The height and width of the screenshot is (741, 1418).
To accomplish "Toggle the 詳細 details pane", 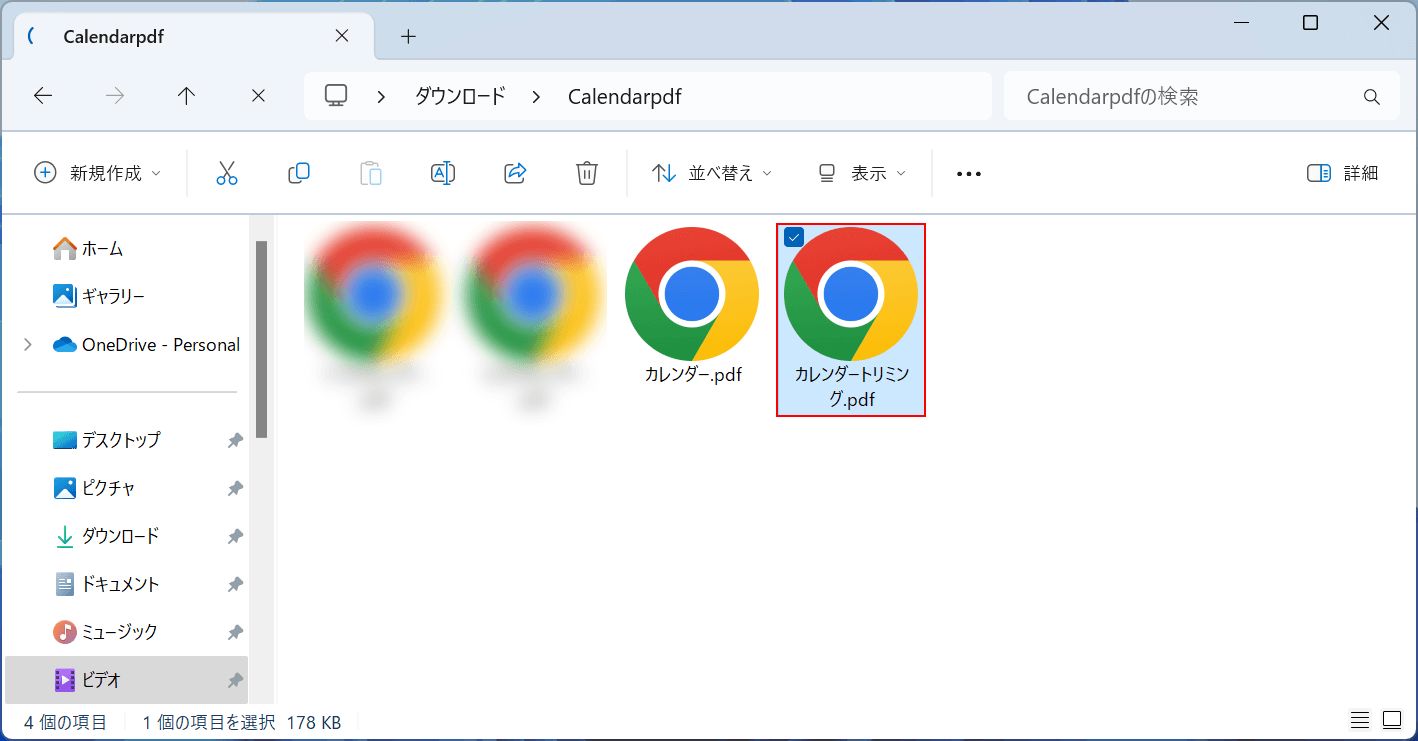I will 1342,173.
